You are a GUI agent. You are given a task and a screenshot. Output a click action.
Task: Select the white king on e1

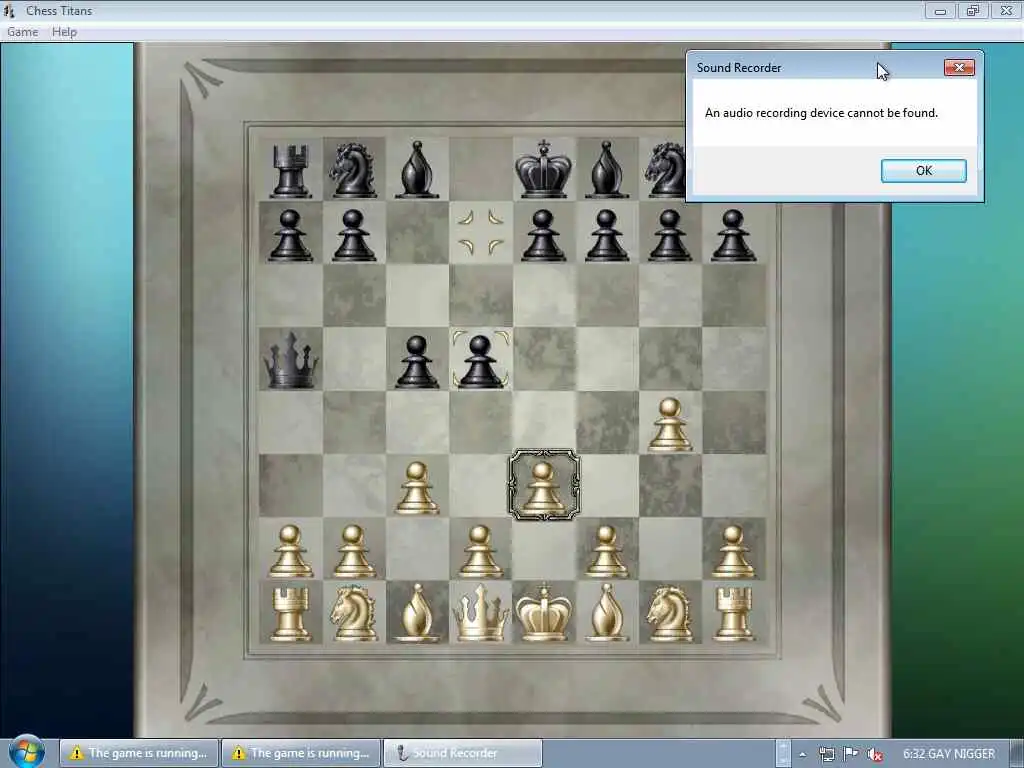point(543,613)
